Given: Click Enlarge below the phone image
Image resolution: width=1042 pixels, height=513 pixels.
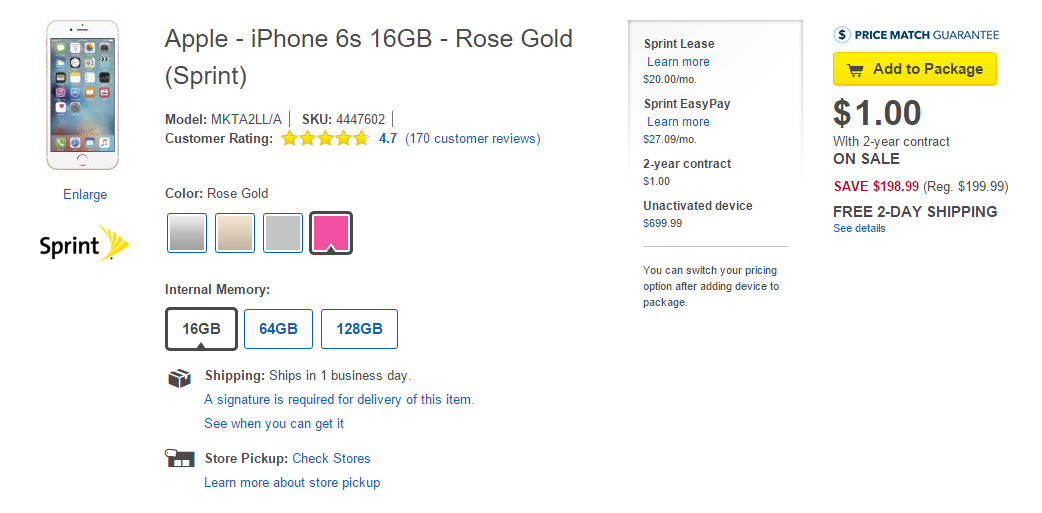Looking at the screenshot, I should click(85, 195).
